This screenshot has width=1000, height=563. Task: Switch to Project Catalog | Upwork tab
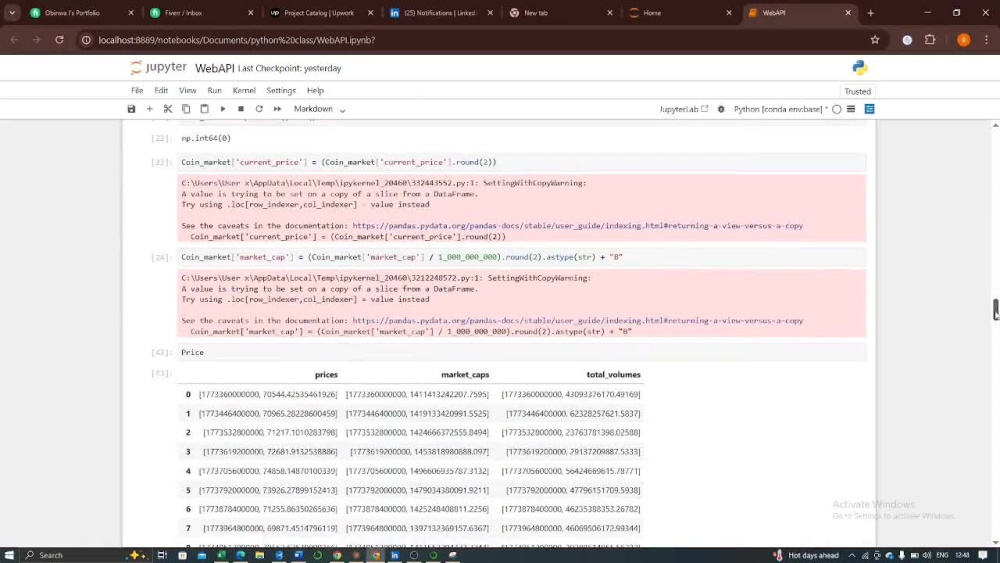point(319,13)
